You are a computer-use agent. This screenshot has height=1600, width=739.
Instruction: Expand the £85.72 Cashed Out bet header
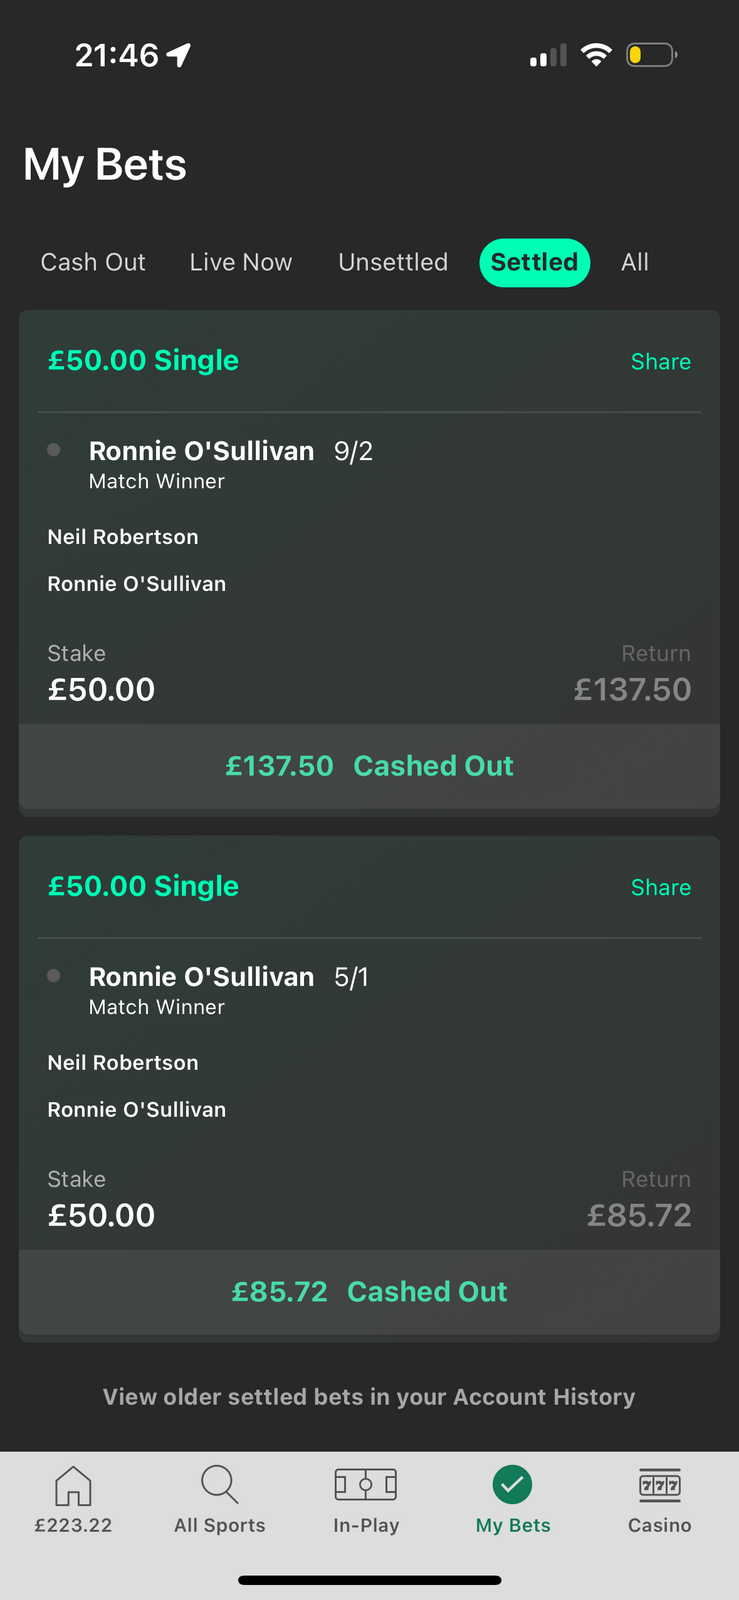(x=144, y=887)
